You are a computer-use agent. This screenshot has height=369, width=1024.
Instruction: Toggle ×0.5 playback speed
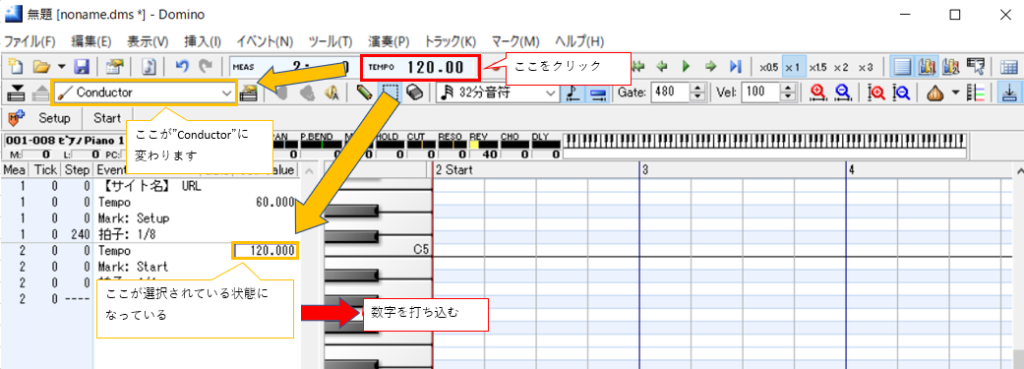pos(768,67)
